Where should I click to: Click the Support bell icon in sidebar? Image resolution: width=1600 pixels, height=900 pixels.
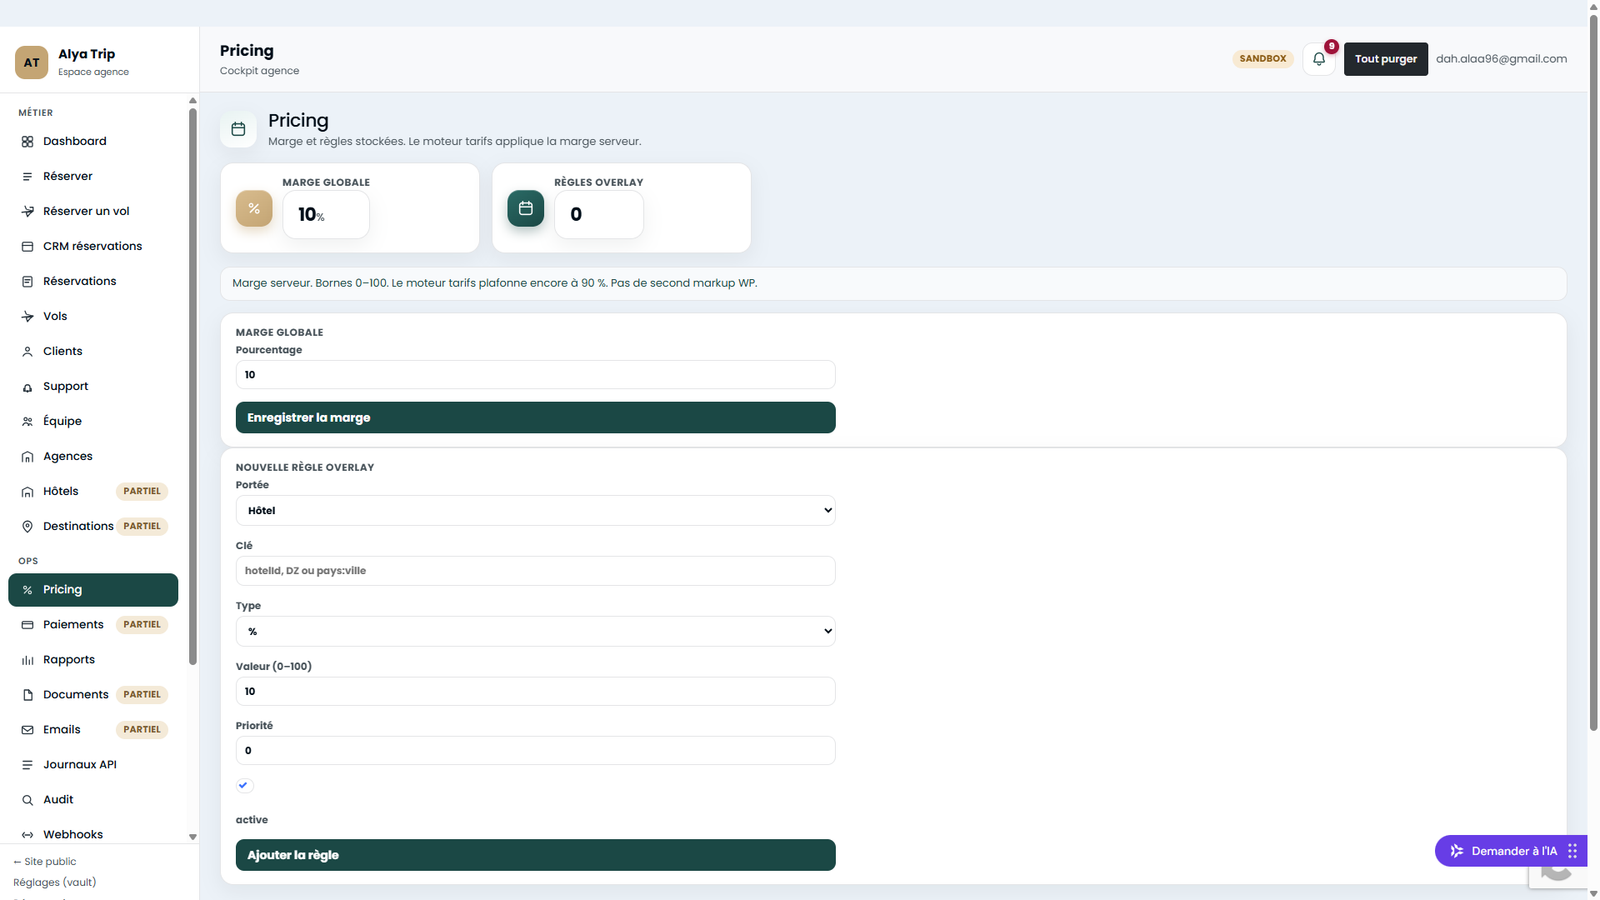[27, 387]
